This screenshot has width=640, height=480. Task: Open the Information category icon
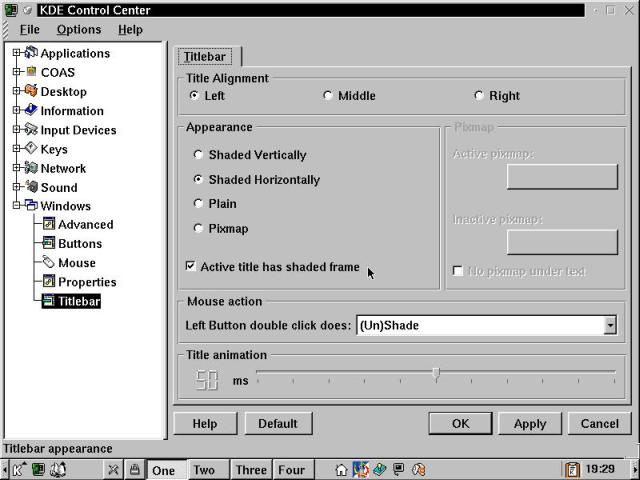click(x=30, y=110)
